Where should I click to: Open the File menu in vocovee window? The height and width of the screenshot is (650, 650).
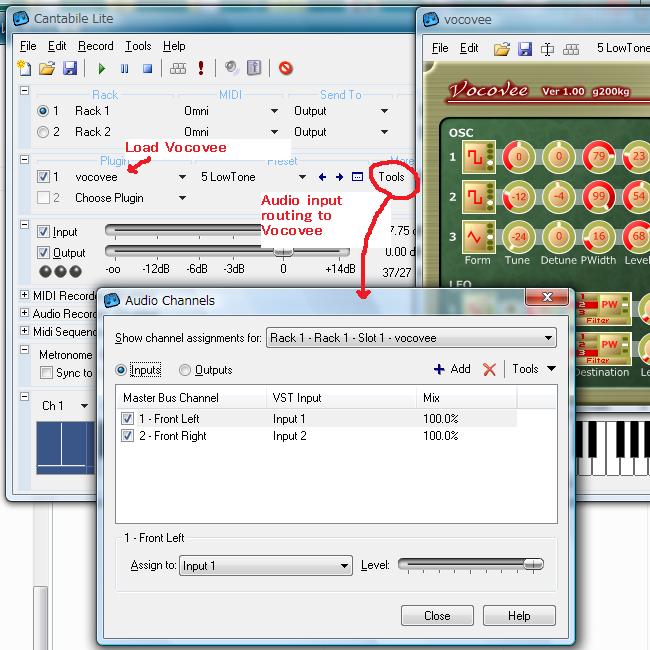[x=440, y=48]
